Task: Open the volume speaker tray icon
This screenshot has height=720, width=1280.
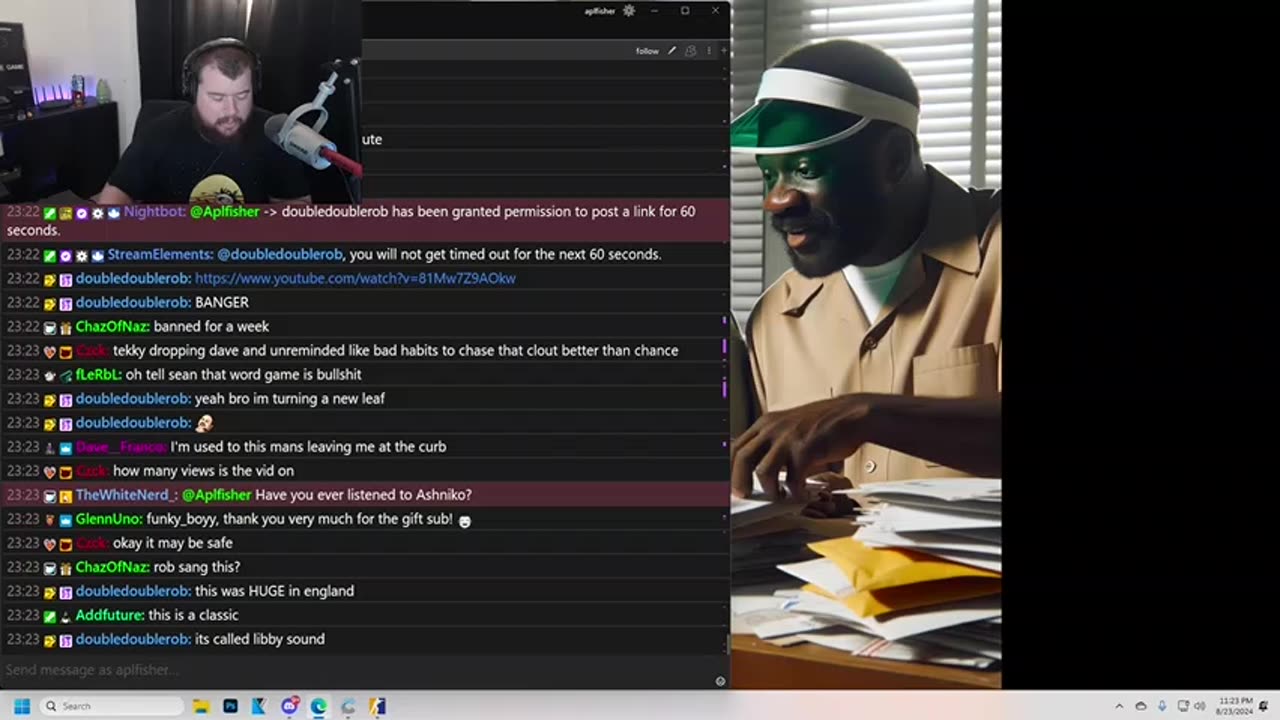Action: (x=1199, y=706)
